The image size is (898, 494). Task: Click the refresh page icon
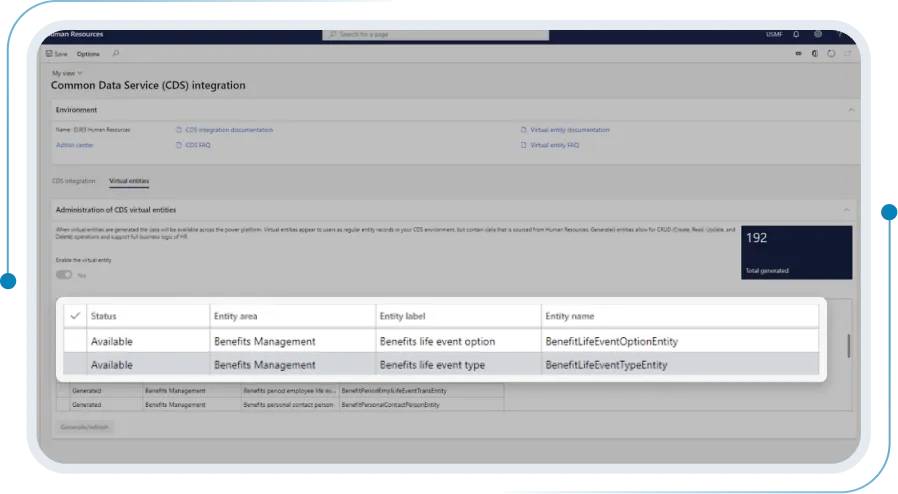pos(831,54)
